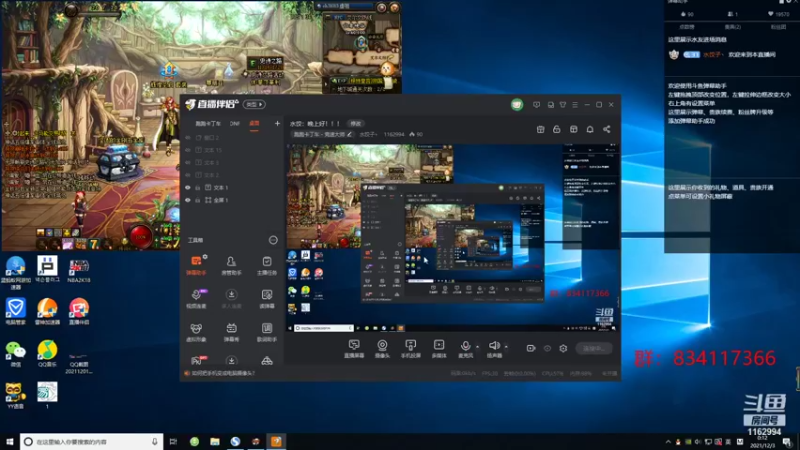Click the PK tool icon in the toolbox

pos(197,361)
